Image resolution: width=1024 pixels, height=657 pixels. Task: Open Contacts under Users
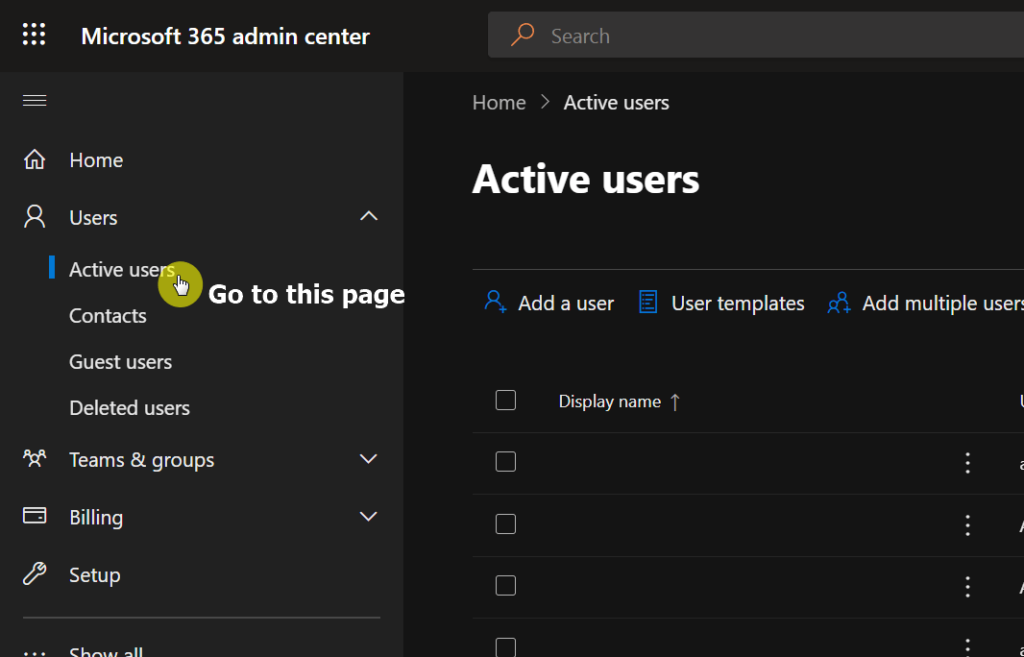click(108, 316)
